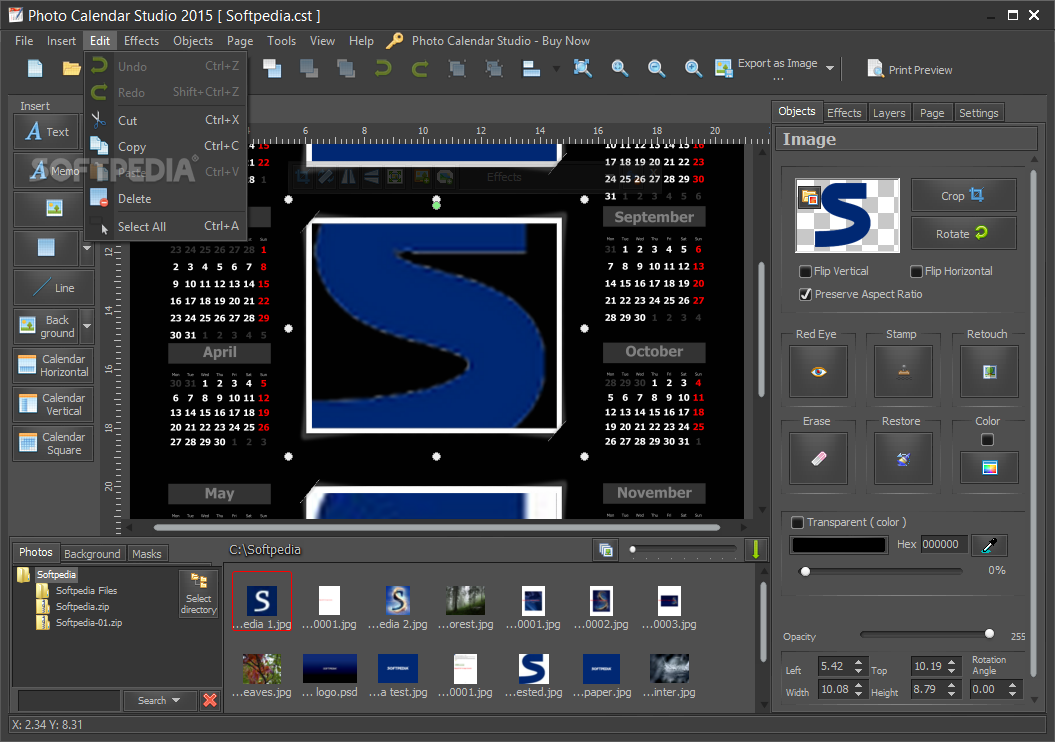The width and height of the screenshot is (1055, 742).
Task: Click the thumbnail view icon beside the size slider
Action: [606, 550]
